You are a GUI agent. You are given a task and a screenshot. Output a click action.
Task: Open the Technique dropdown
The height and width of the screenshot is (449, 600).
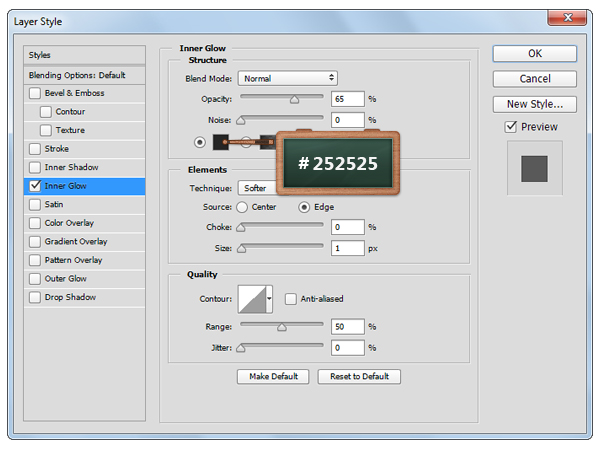pos(256,188)
